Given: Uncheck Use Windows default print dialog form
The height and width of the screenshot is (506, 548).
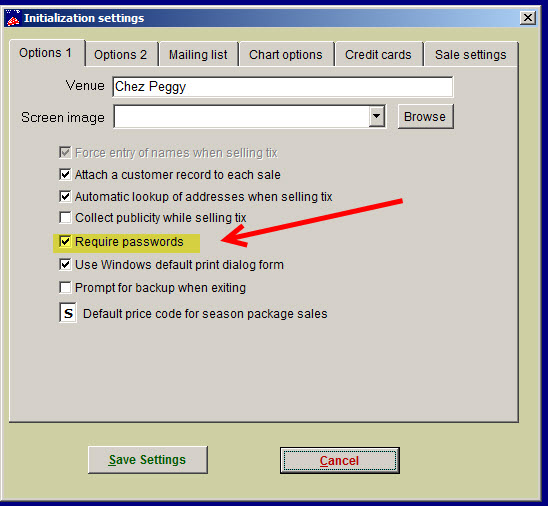Looking at the screenshot, I should pos(65,264).
